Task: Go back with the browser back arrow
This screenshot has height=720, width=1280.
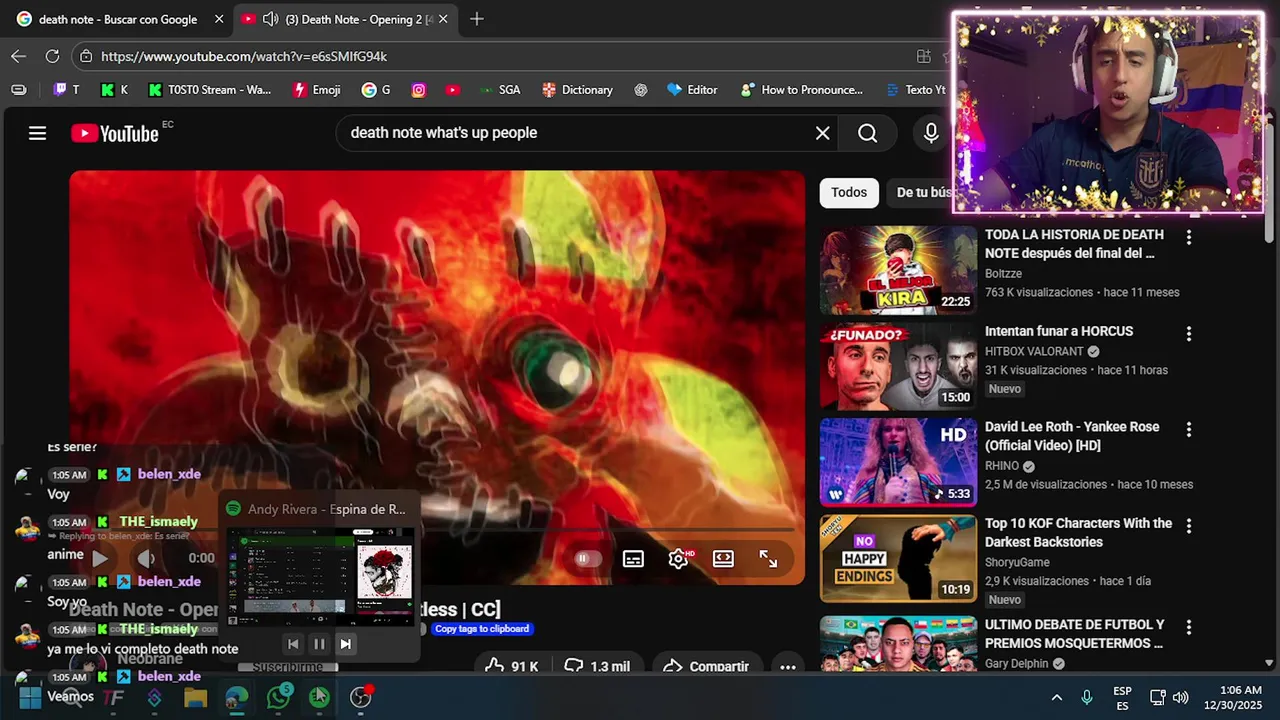Action: pyautogui.click(x=18, y=57)
